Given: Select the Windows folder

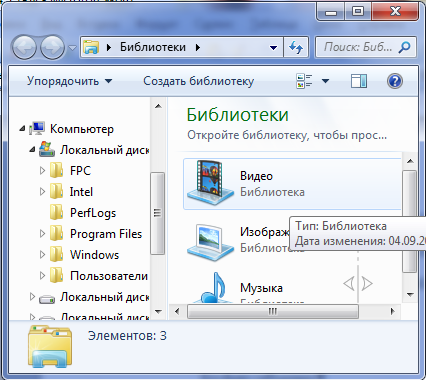Looking at the screenshot, I should [94, 255].
